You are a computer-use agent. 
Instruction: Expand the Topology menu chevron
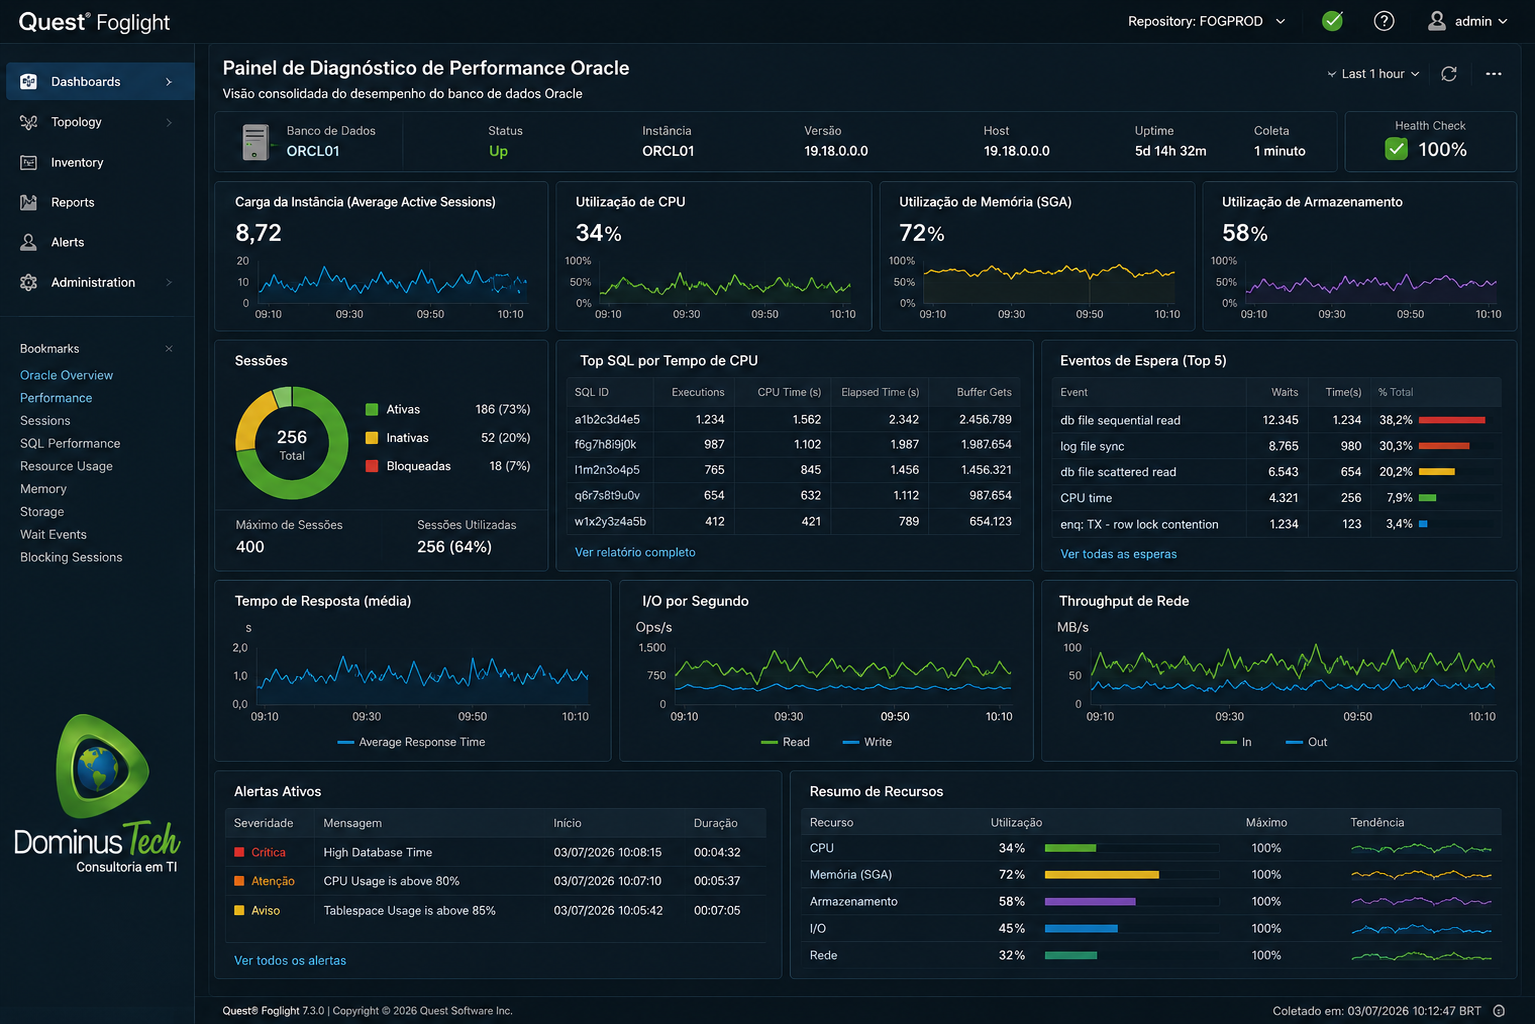click(x=169, y=122)
